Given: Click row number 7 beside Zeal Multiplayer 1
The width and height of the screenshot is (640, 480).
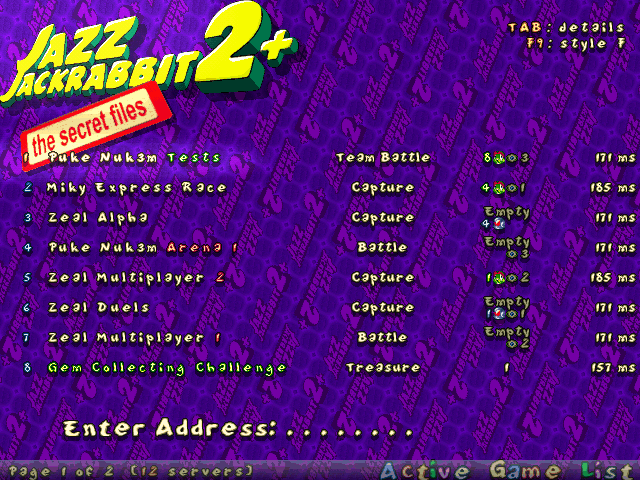Looking at the screenshot, I should tap(28, 338).
